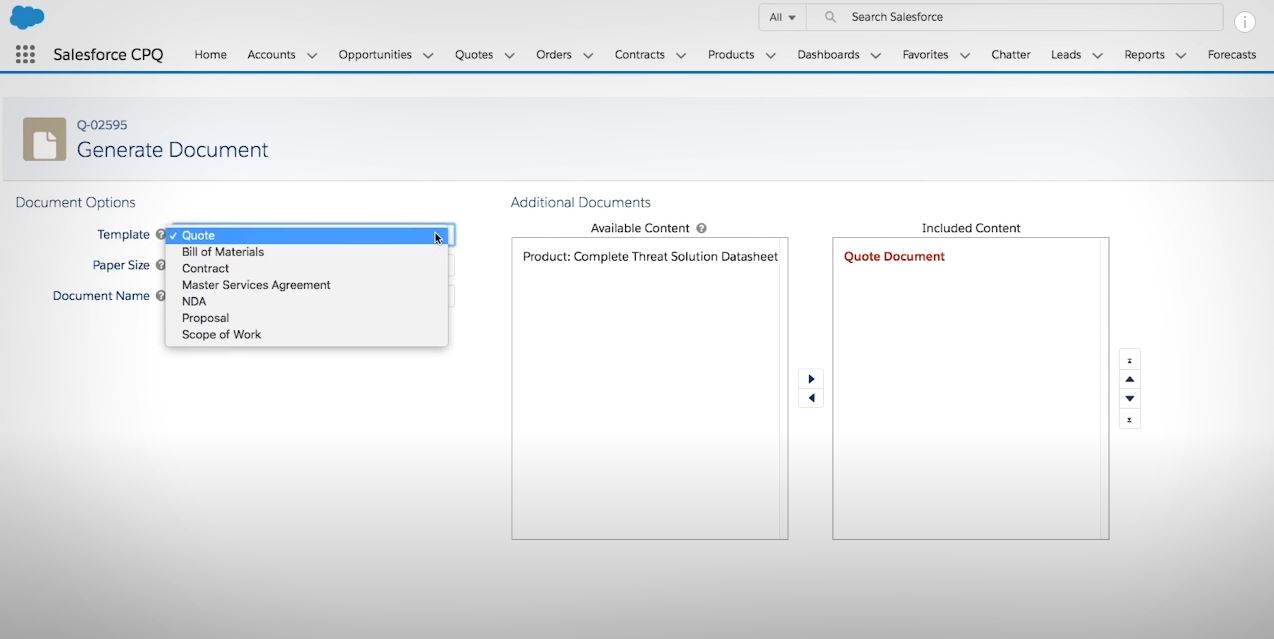This screenshot has height=639, width=1274.
Task: Click the help icon next to Document Name
Action: tap(161, 296)
